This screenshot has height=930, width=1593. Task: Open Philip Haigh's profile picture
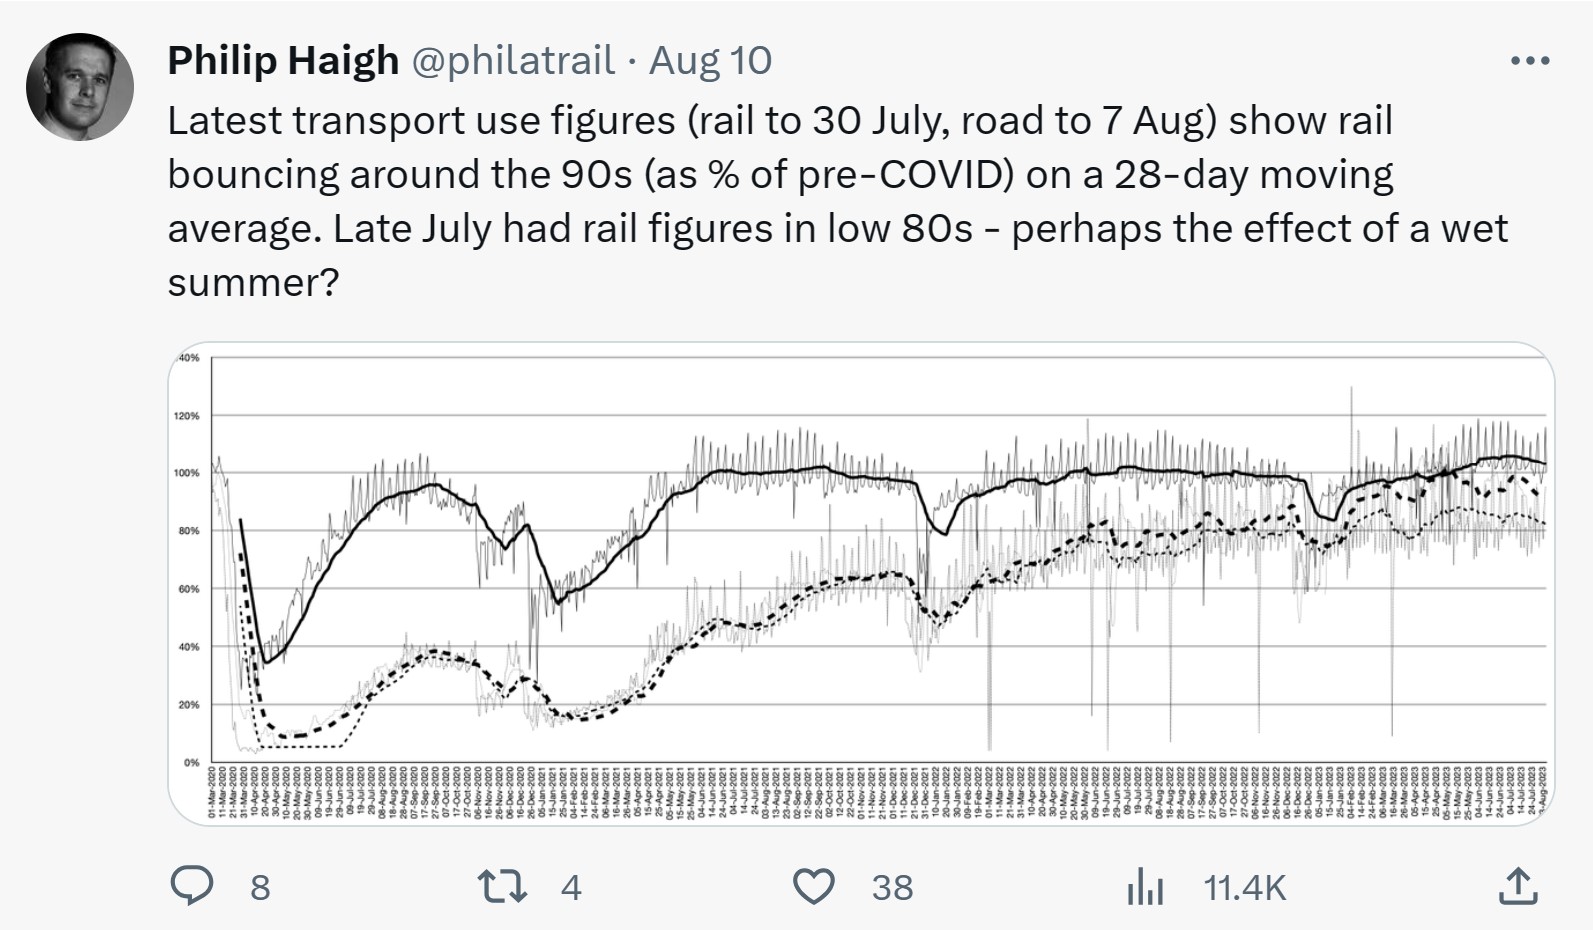pos(80,87)
